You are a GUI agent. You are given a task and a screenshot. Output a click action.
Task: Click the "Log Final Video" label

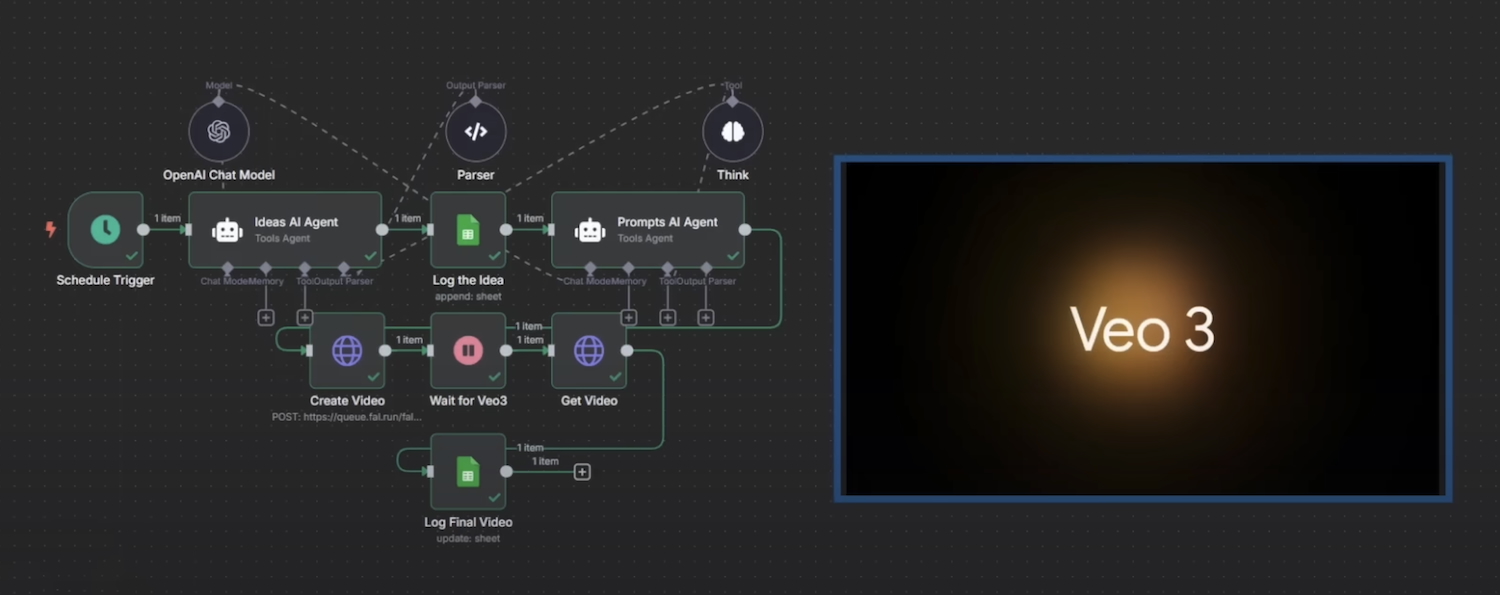pyautogui.click(x=468, y=522)
